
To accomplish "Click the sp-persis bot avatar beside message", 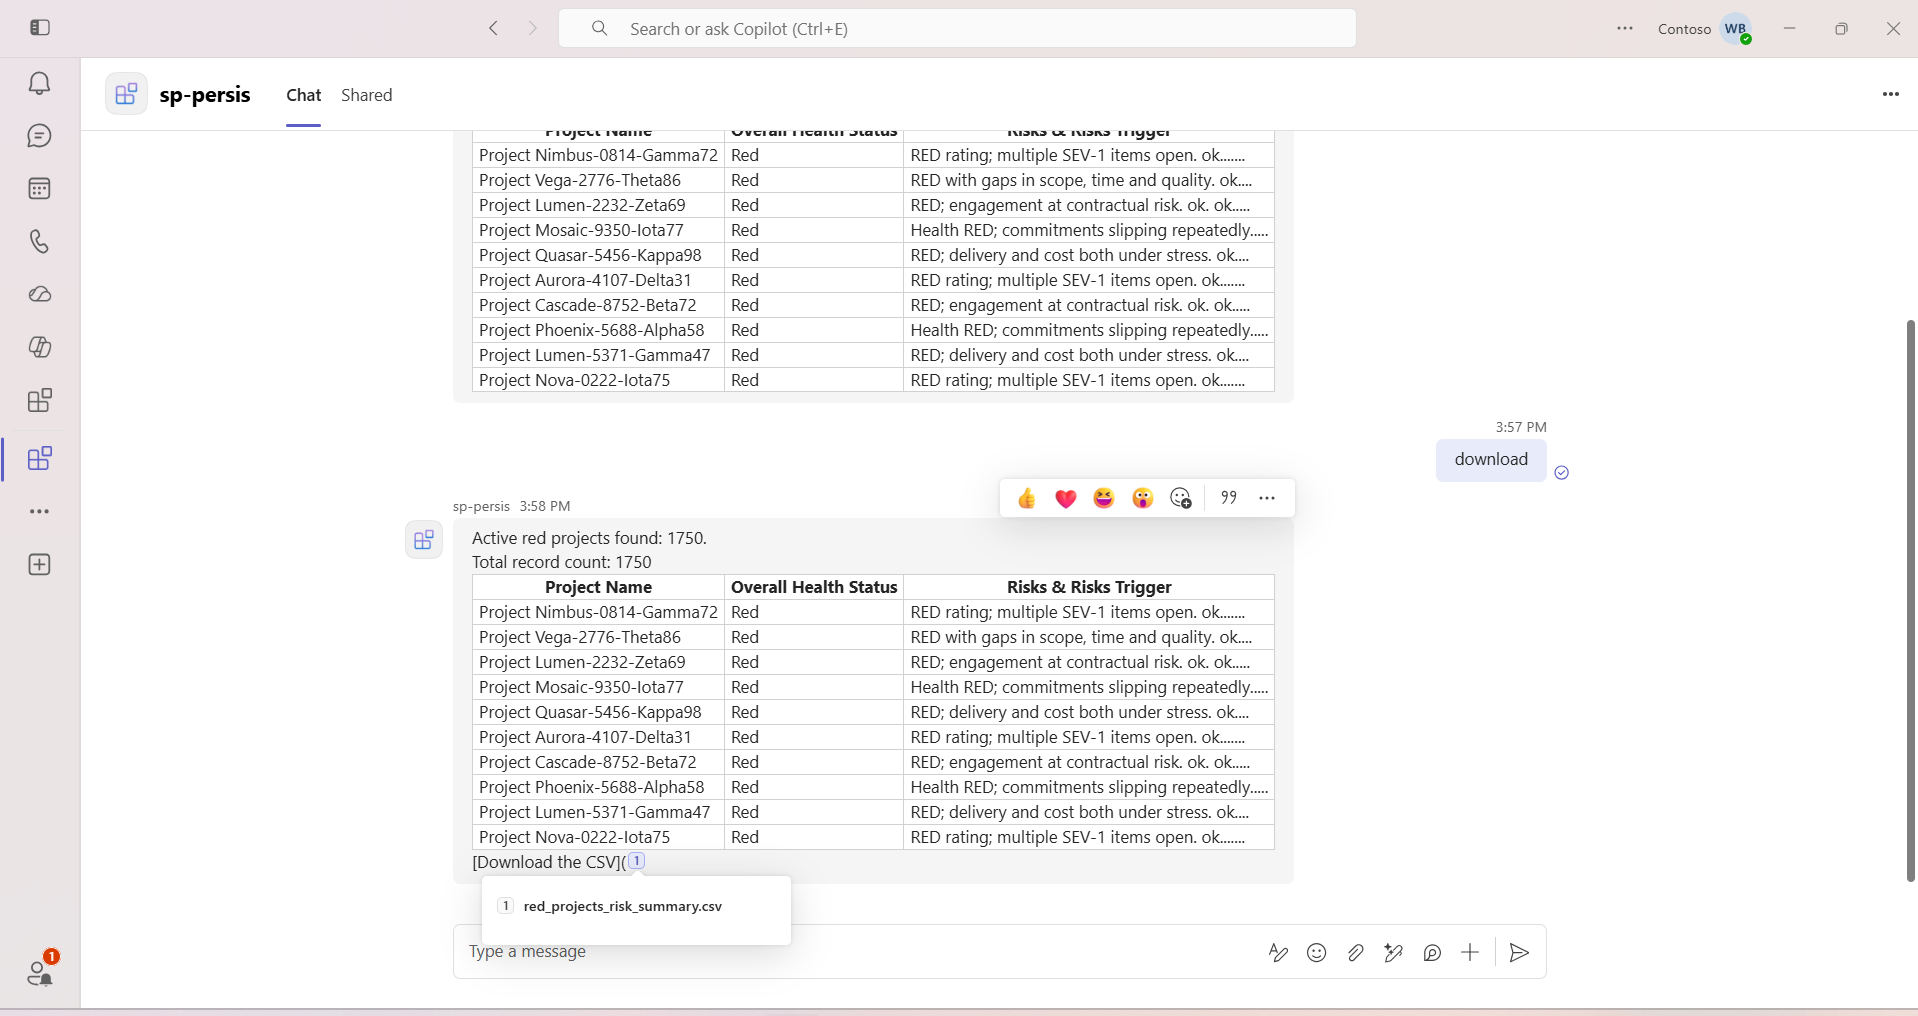I will (424, 540).
